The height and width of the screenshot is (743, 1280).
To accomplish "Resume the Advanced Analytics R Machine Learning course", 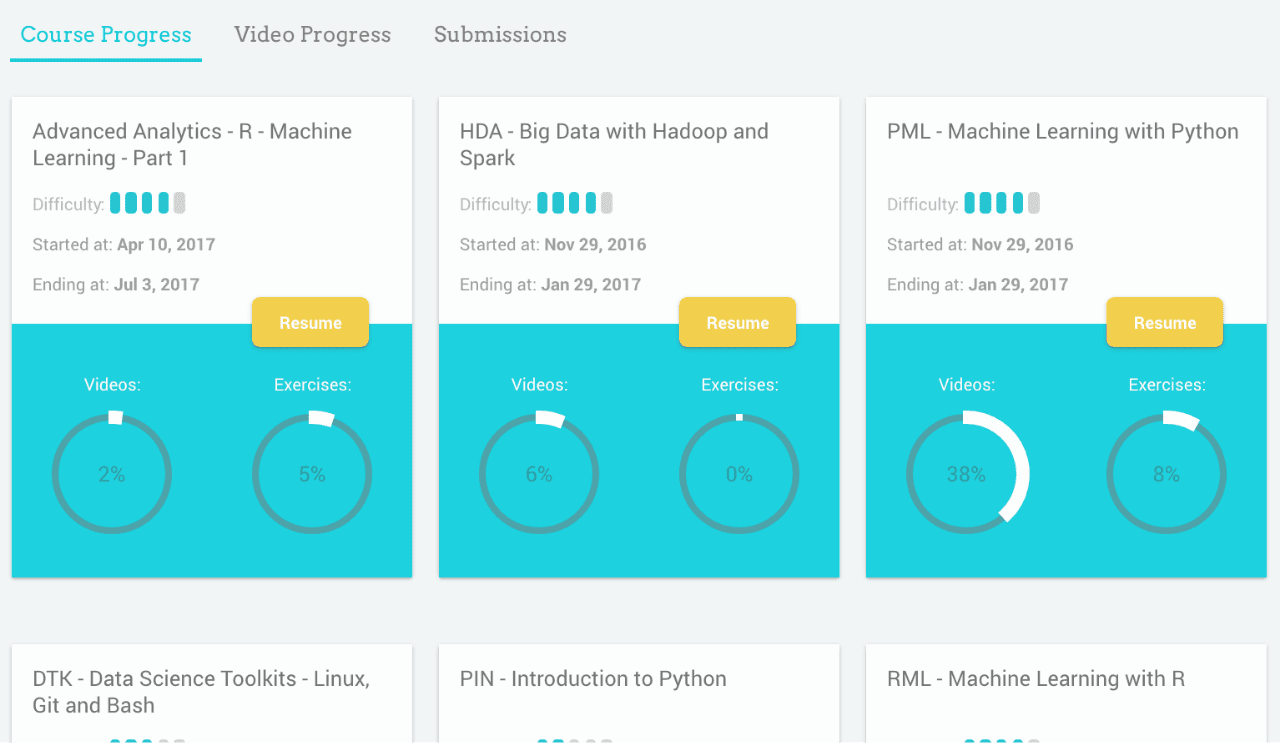I will click(x=310, y=322).
